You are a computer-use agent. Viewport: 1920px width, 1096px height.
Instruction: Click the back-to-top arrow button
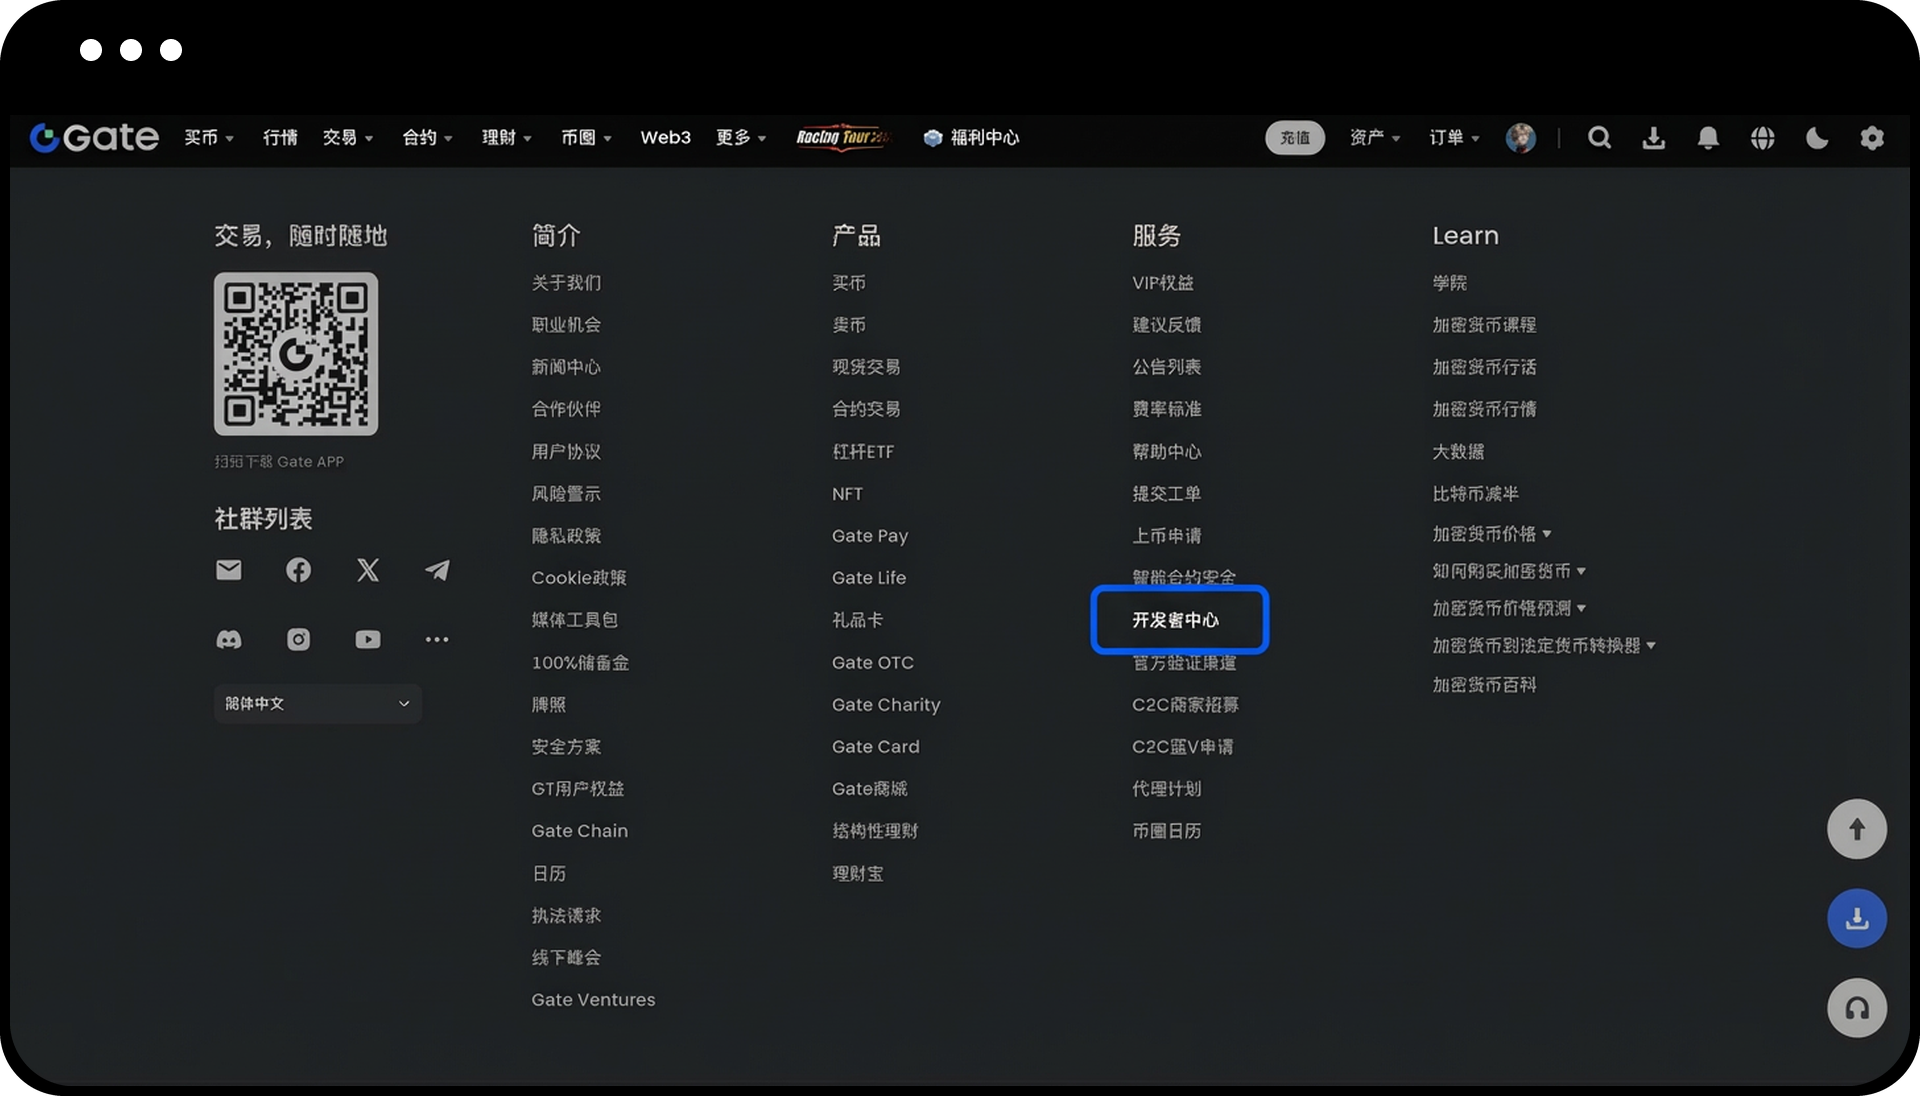(1857, 829)
